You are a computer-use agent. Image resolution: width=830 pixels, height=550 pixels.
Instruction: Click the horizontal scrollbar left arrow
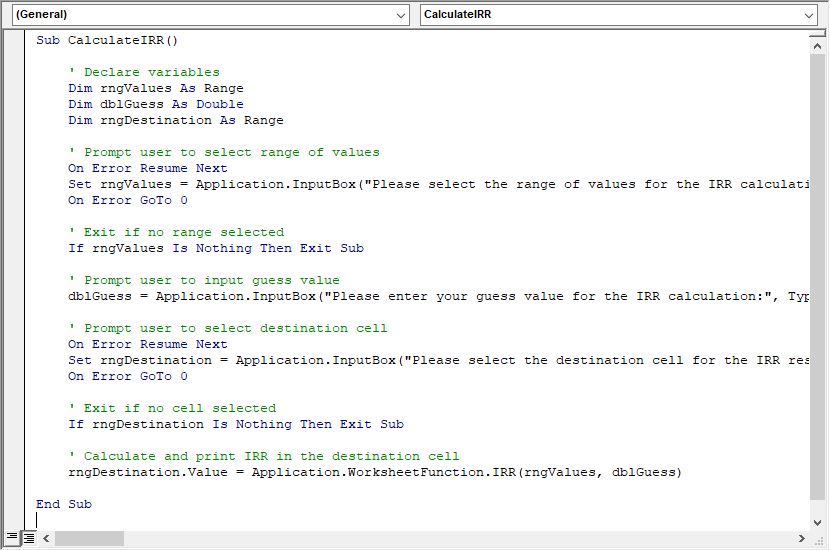point(47,538)
